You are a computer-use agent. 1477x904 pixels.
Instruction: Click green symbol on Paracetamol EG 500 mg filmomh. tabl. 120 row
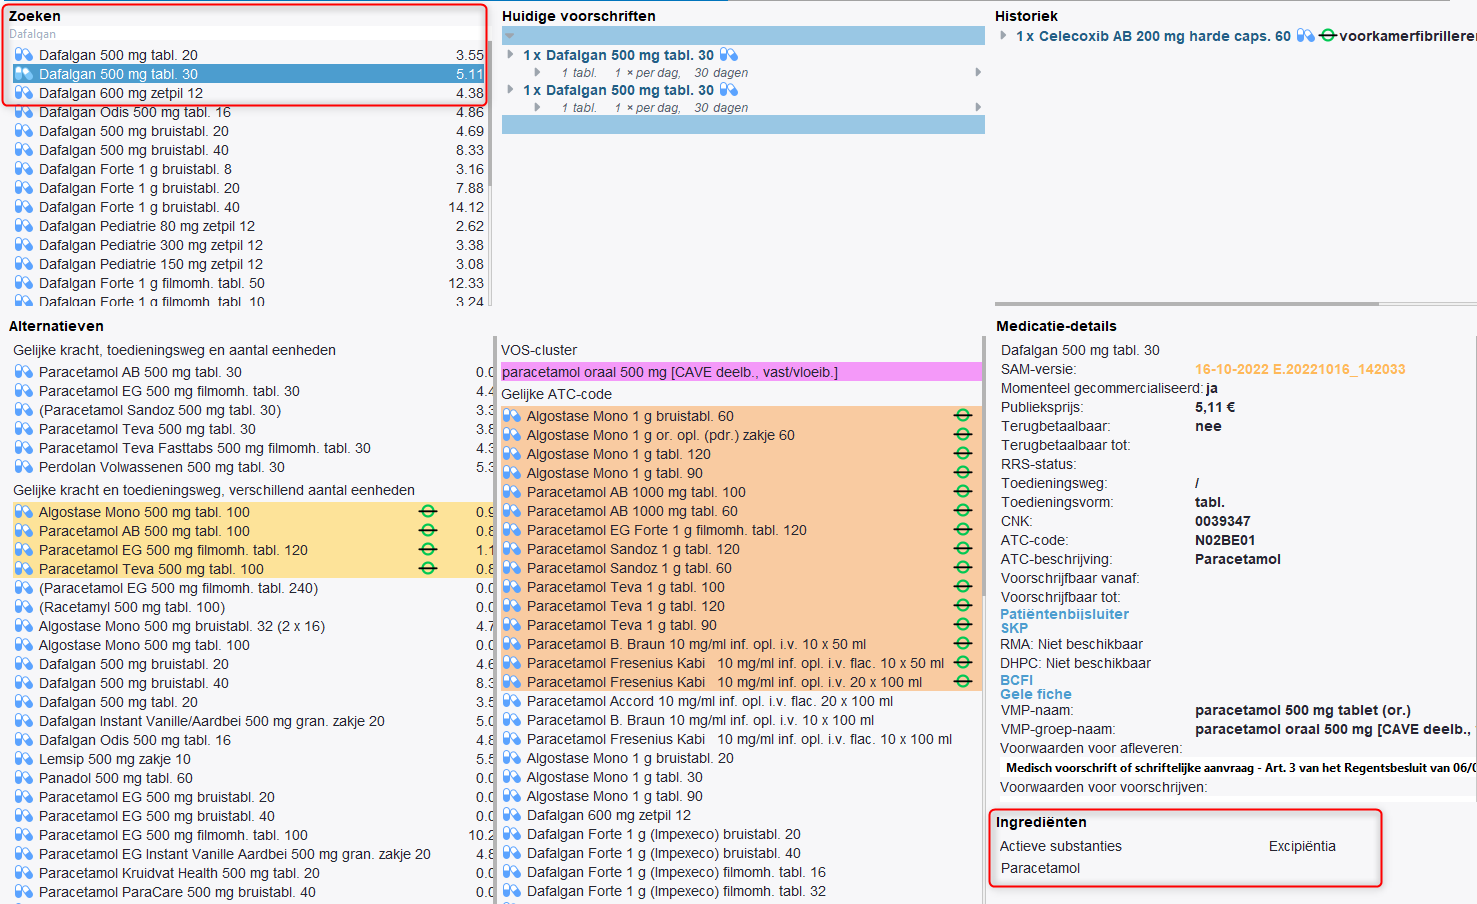428,550
